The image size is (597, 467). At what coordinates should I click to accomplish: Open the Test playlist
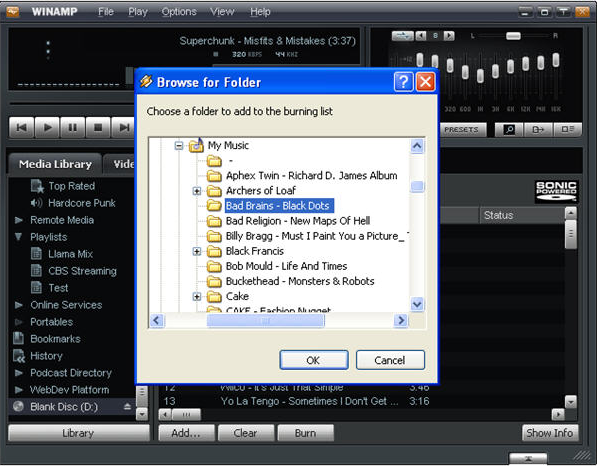[x=58, y=288]
